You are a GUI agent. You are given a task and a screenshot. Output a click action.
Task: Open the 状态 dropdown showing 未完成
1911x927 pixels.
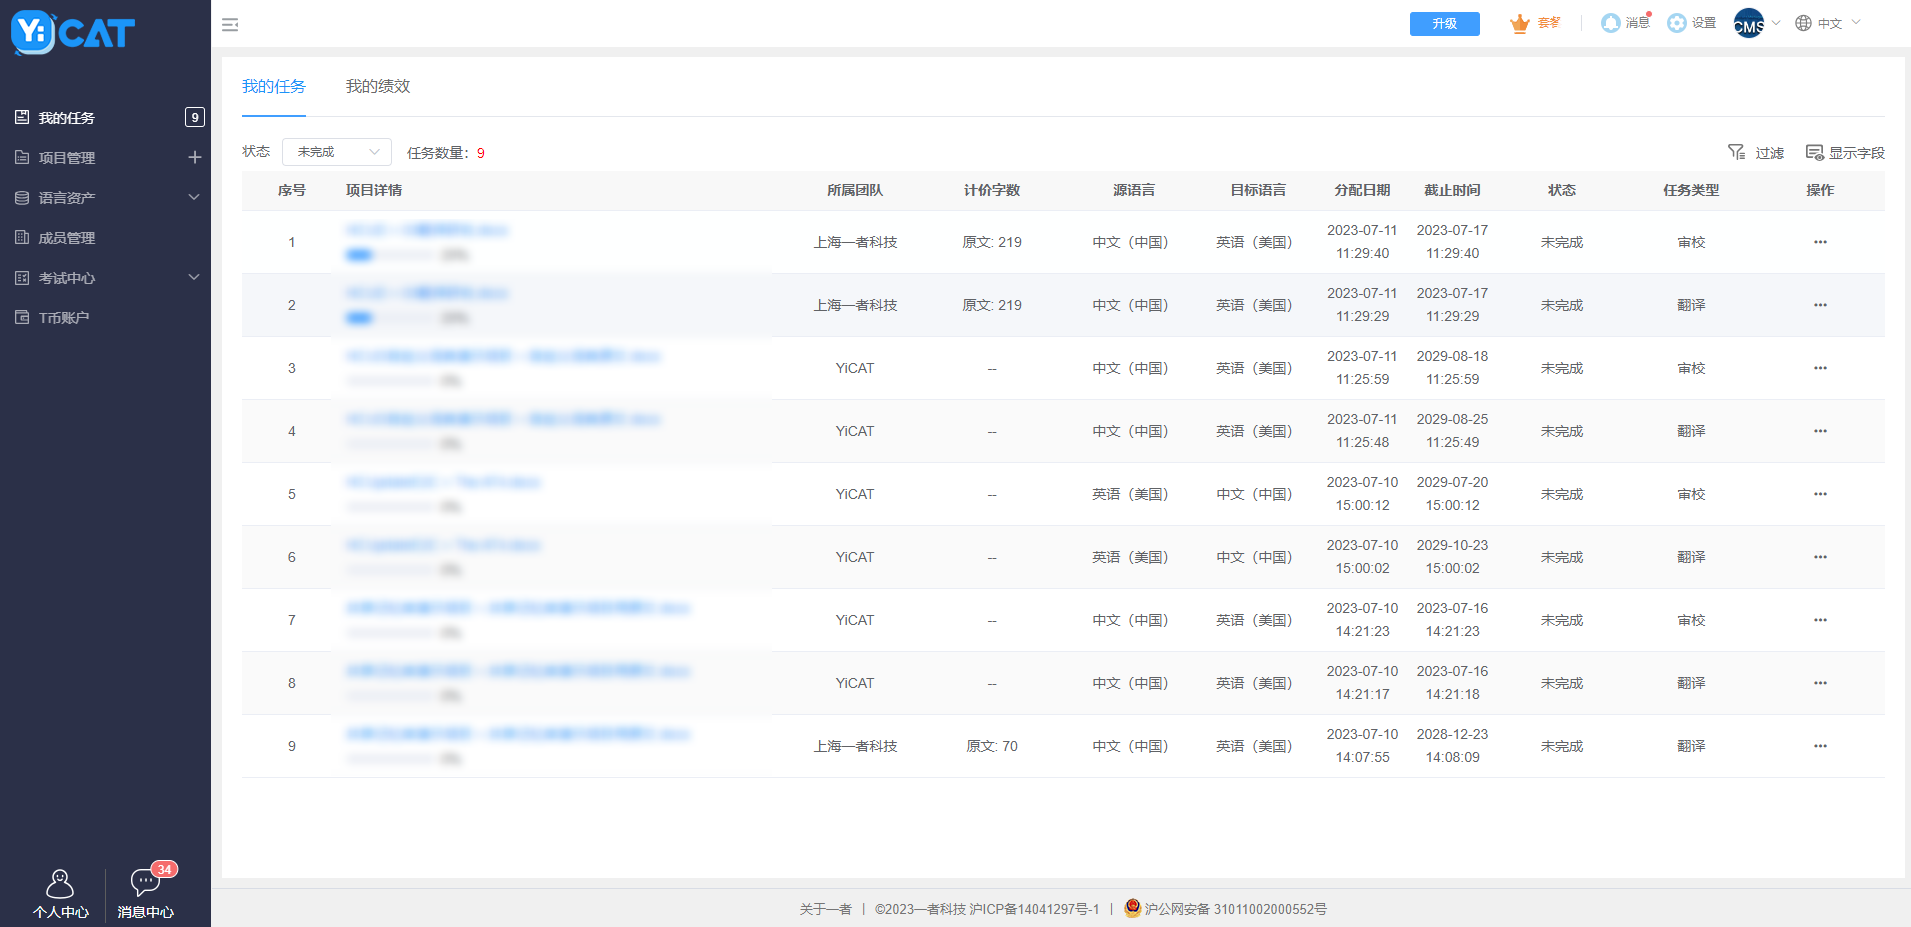pos(337,152)
